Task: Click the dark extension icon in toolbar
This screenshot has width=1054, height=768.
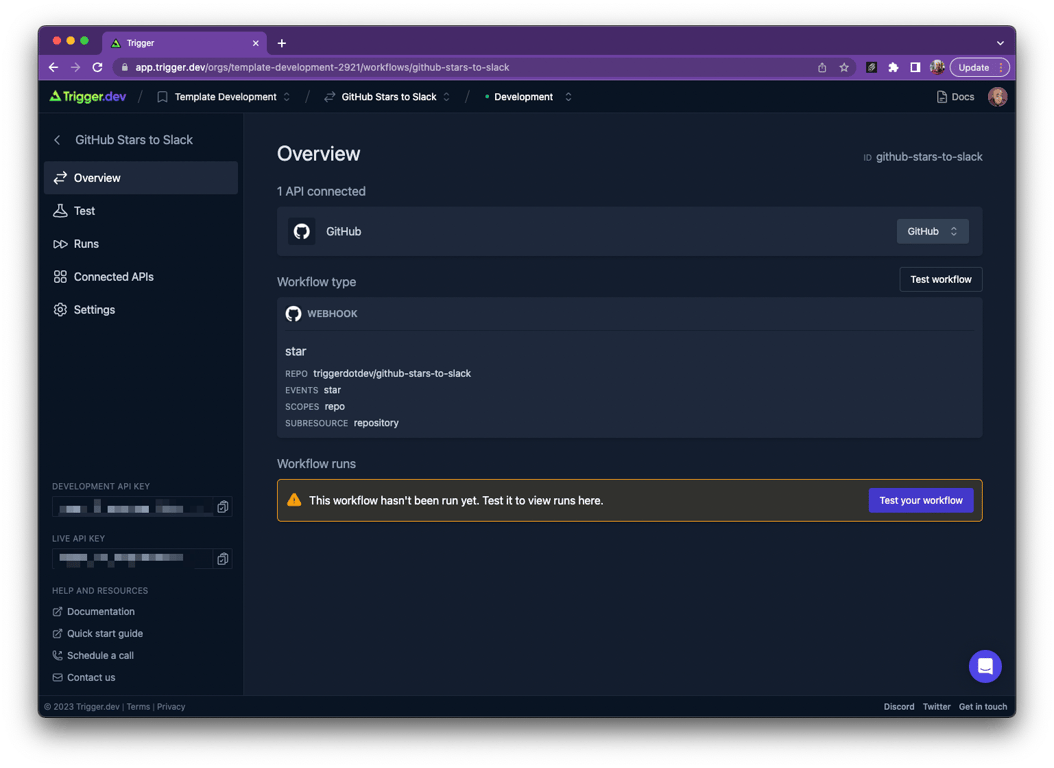Action: 871,67
